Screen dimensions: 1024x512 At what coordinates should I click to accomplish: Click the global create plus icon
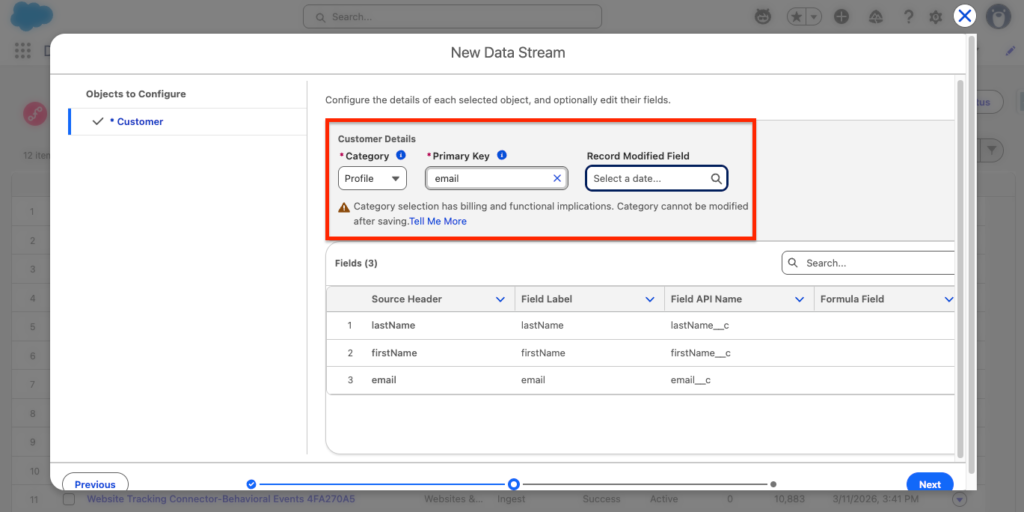click(841, 17)
